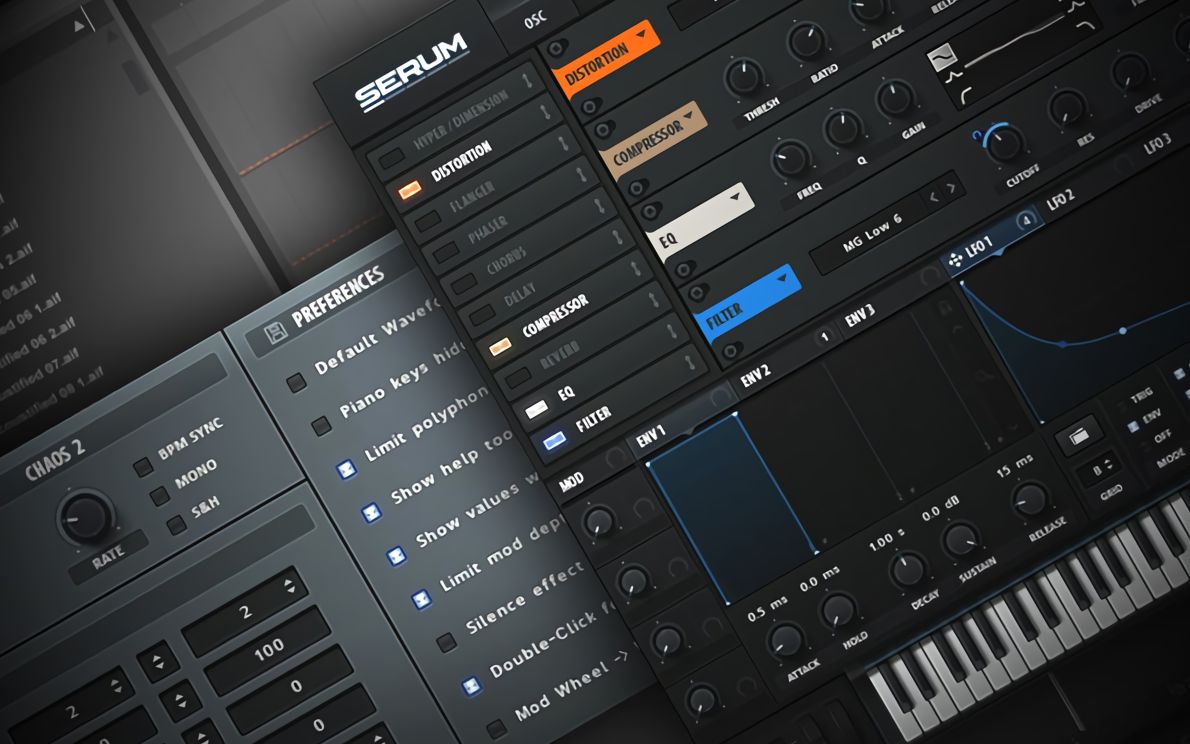Viewport: 1190px width, 744px height.
Task: Click the mod count badge 4 on LFO 1
Action: pyautogui.click(x=1025, y=220)
